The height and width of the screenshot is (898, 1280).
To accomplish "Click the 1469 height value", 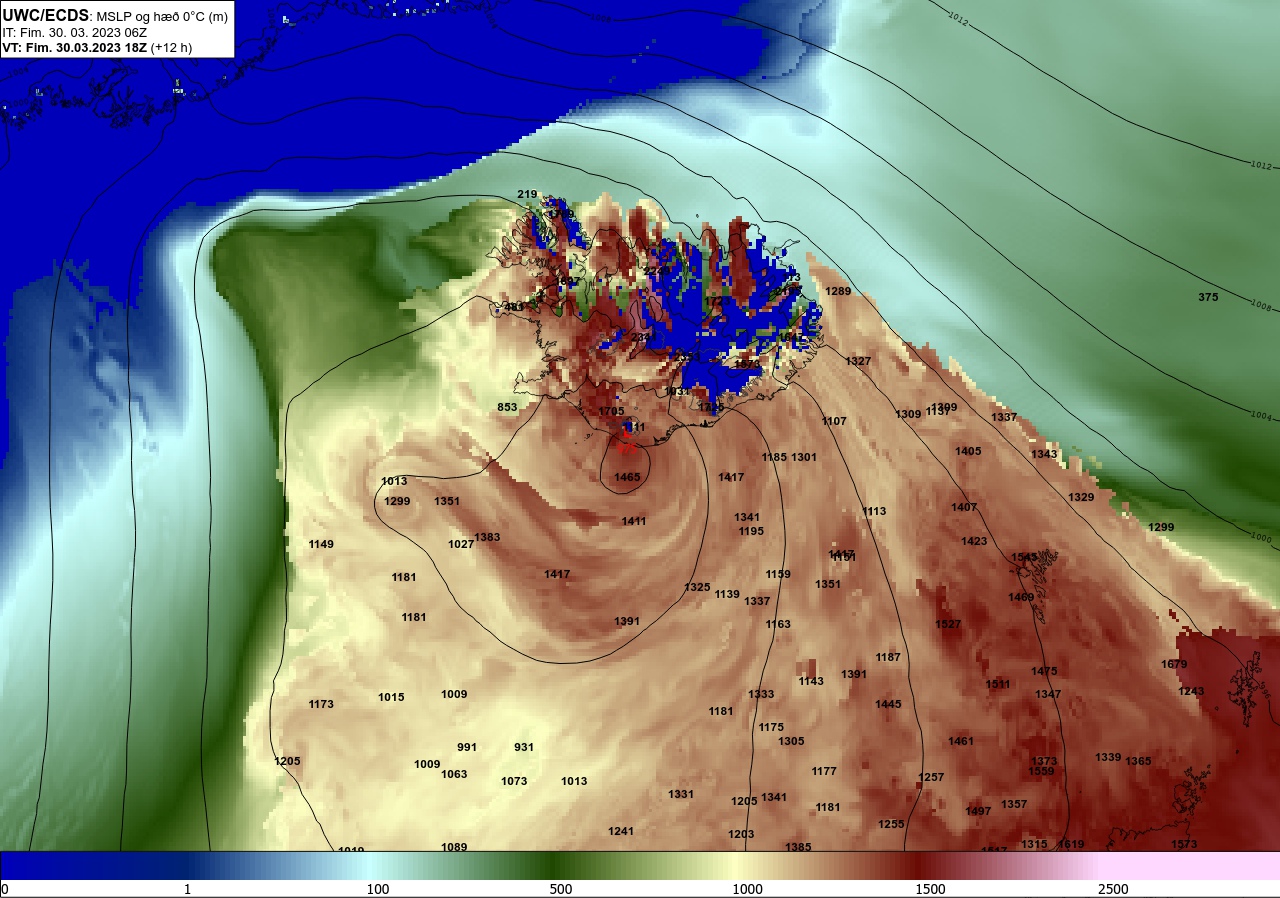I will coord(1021,597).
